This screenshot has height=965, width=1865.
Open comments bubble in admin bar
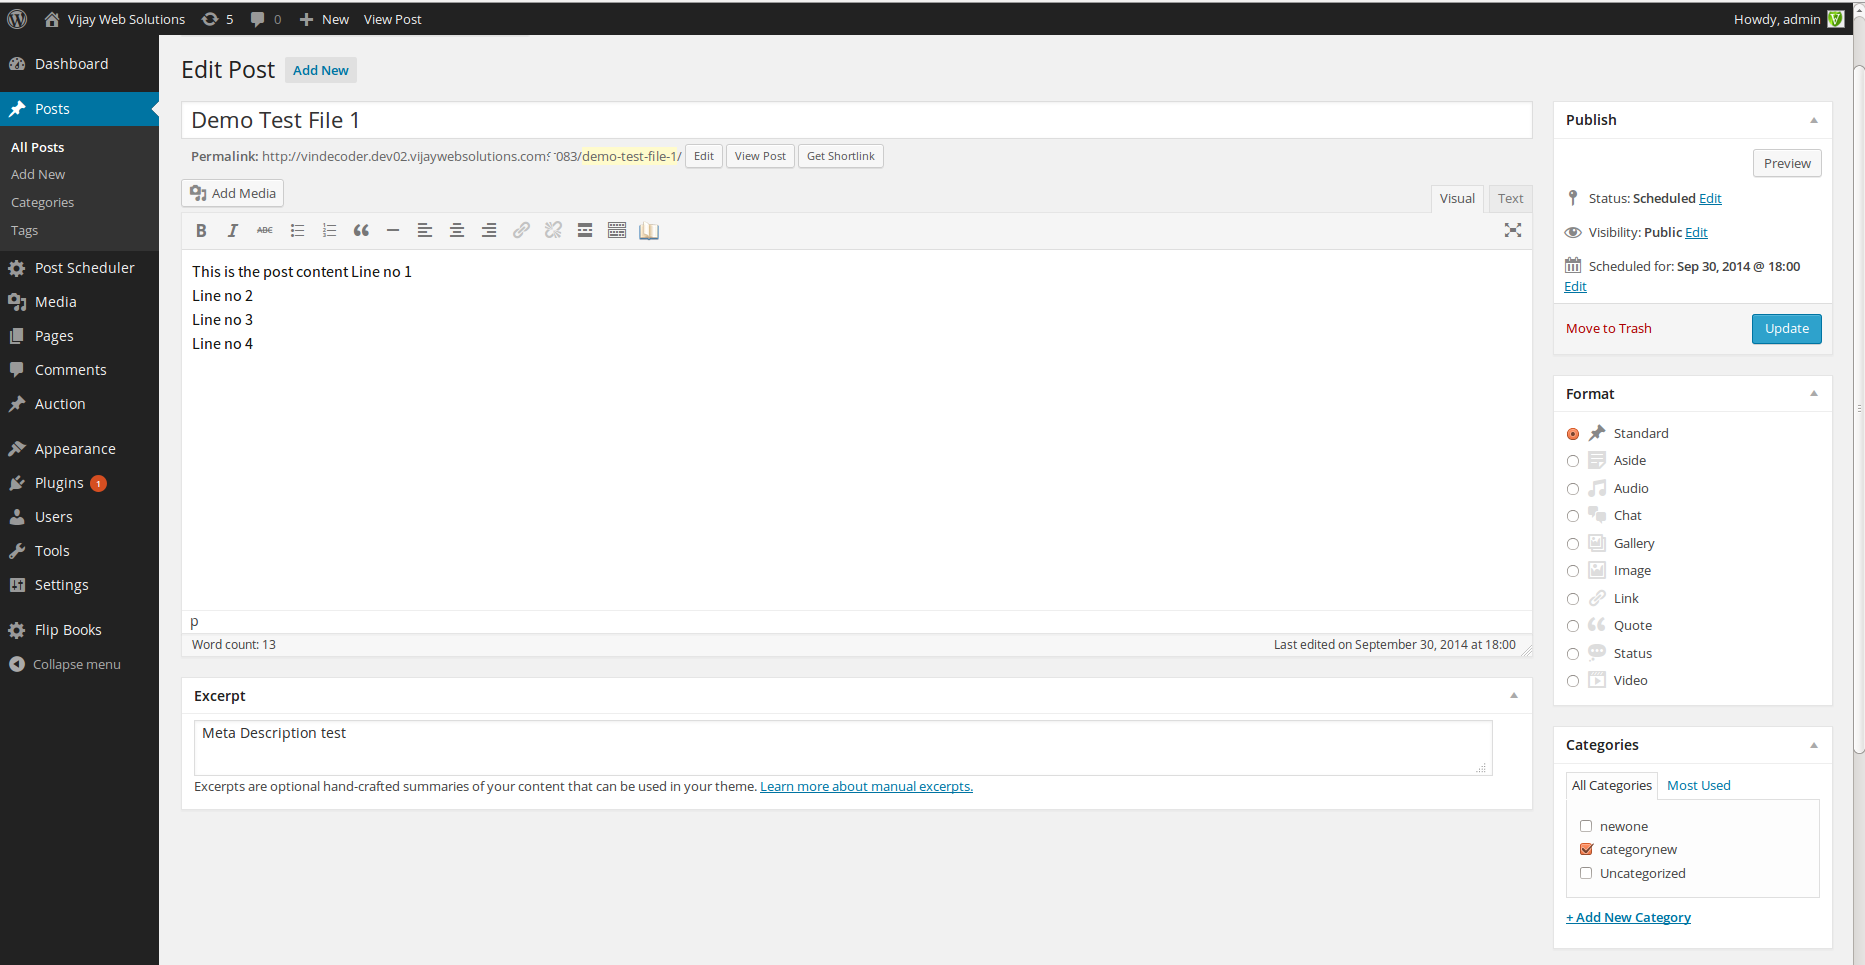pos(265,19)
